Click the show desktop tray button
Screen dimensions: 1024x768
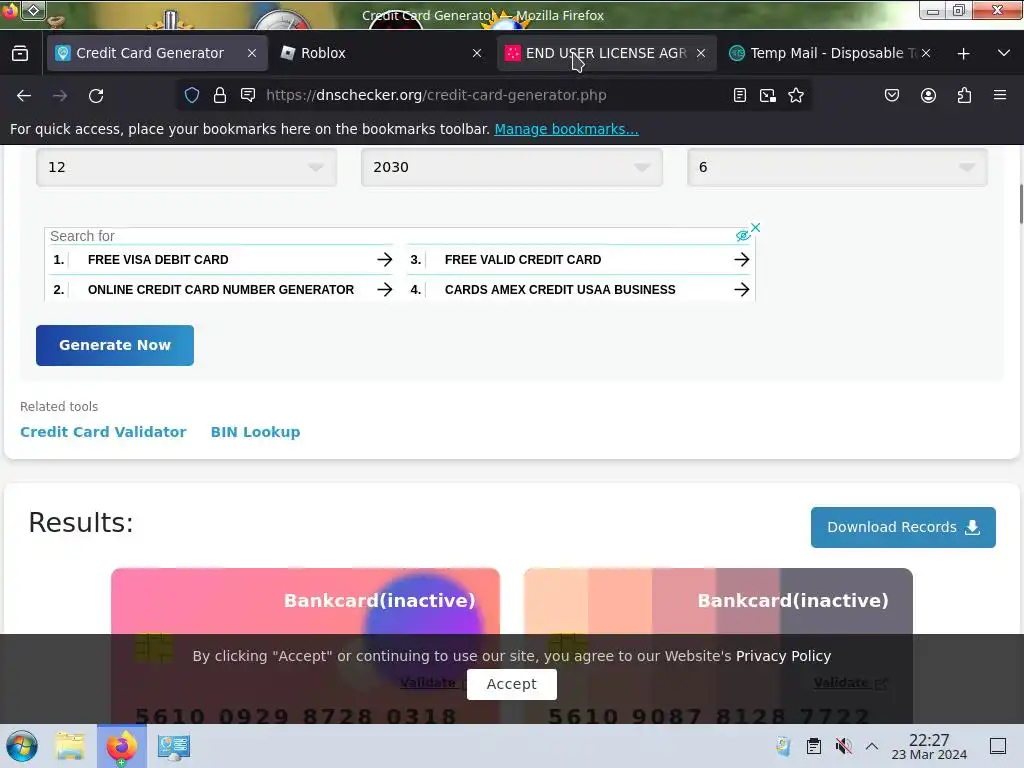[998, 746]
